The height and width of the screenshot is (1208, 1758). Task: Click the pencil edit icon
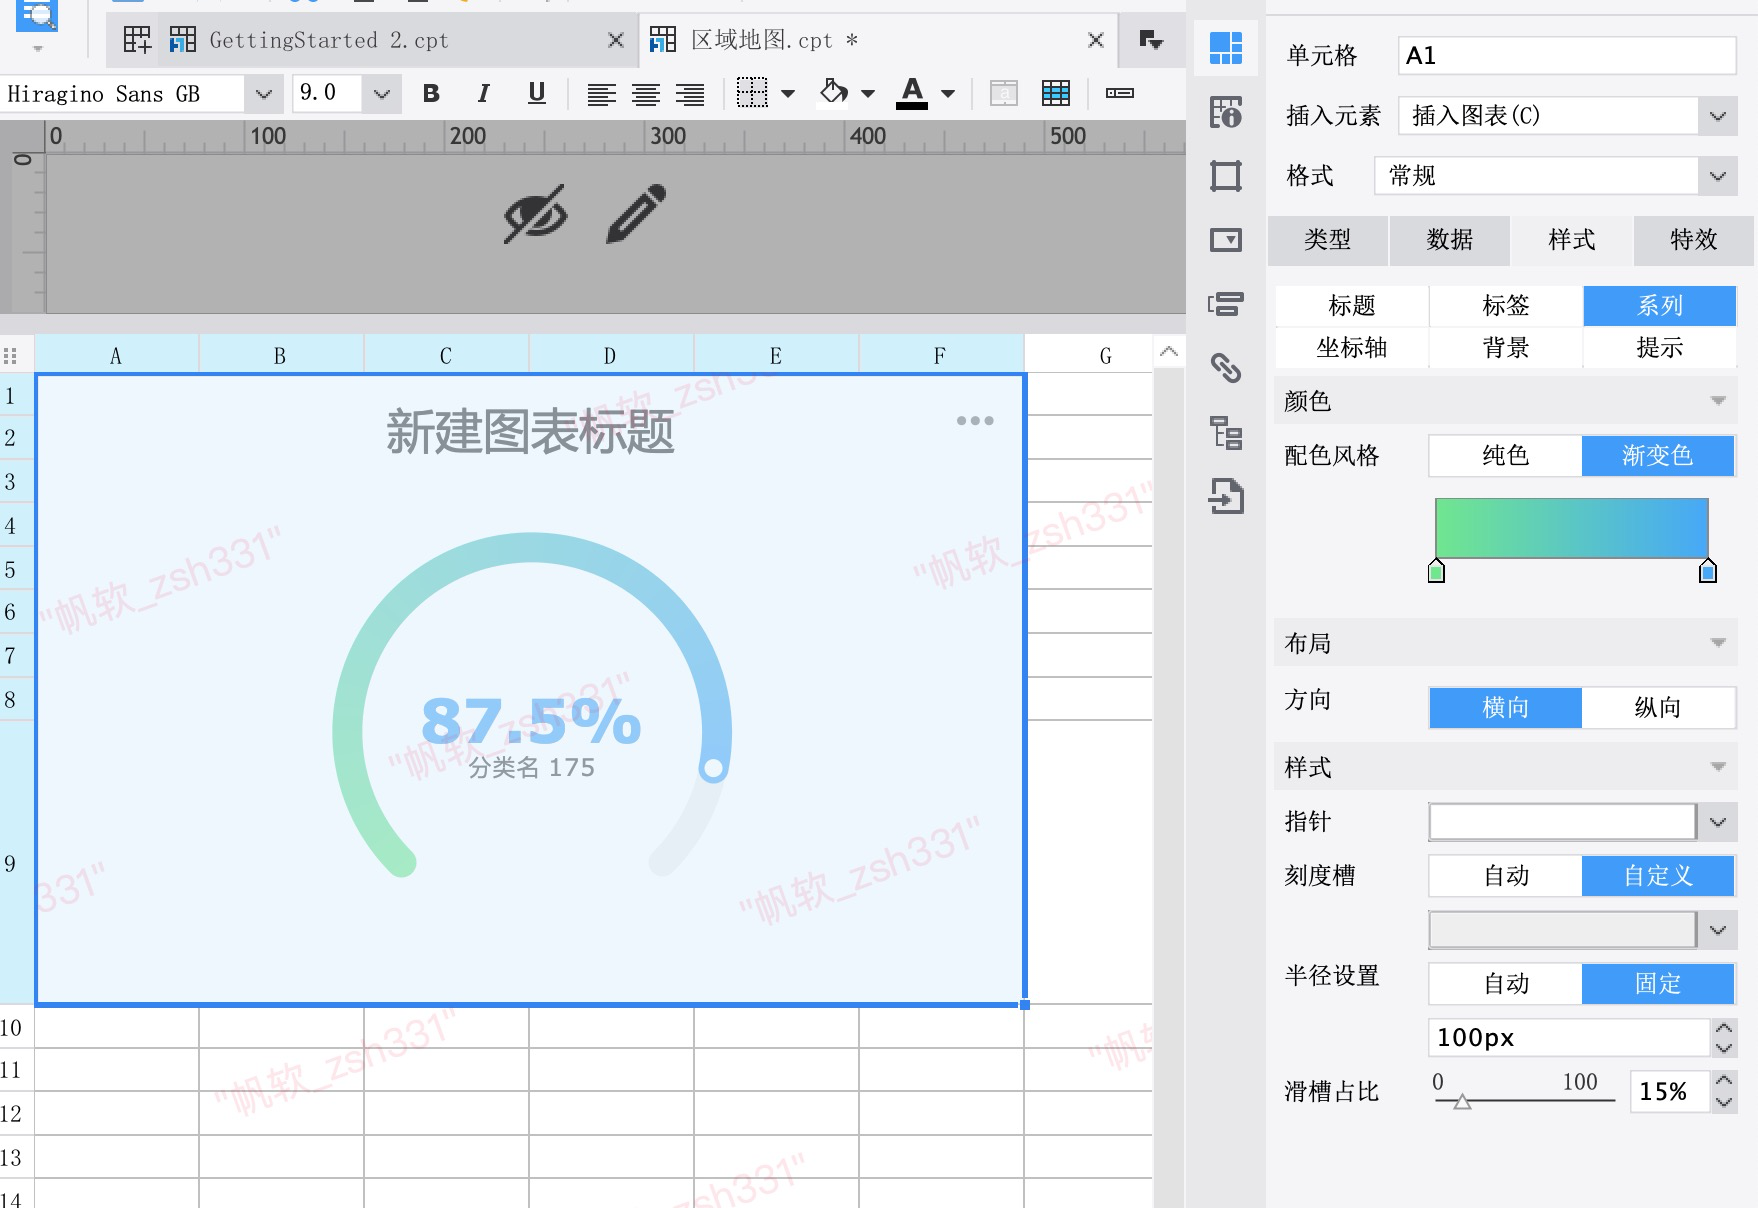(636, 213)
